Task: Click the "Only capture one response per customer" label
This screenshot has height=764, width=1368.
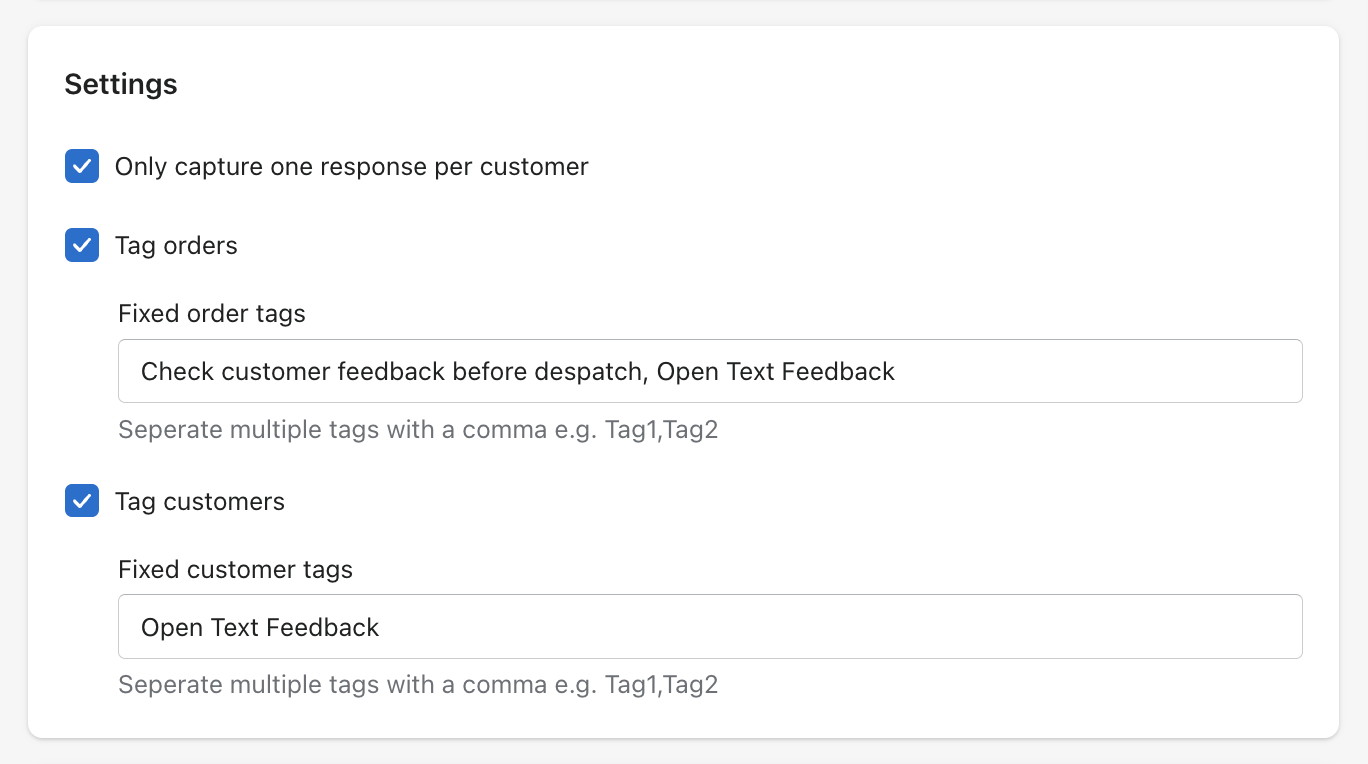Action: coord(351,167)
